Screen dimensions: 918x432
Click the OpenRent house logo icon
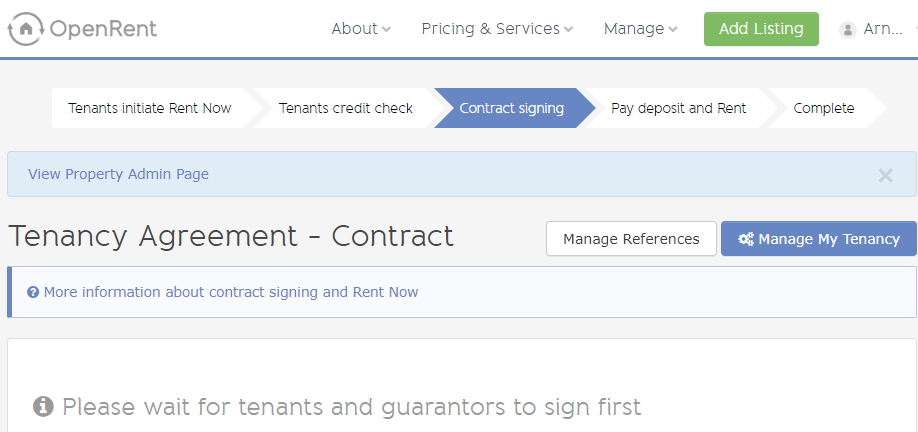[26, 29]
